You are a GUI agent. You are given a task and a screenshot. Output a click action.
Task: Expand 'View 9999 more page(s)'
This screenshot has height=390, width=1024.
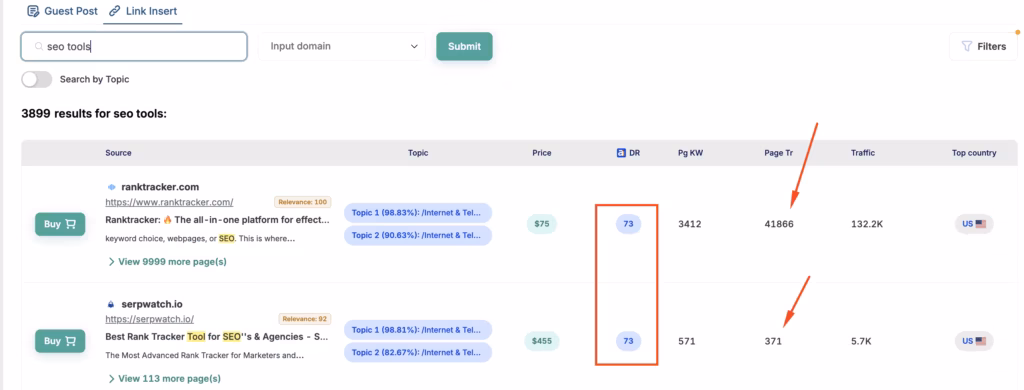click(x=167, y=261)
